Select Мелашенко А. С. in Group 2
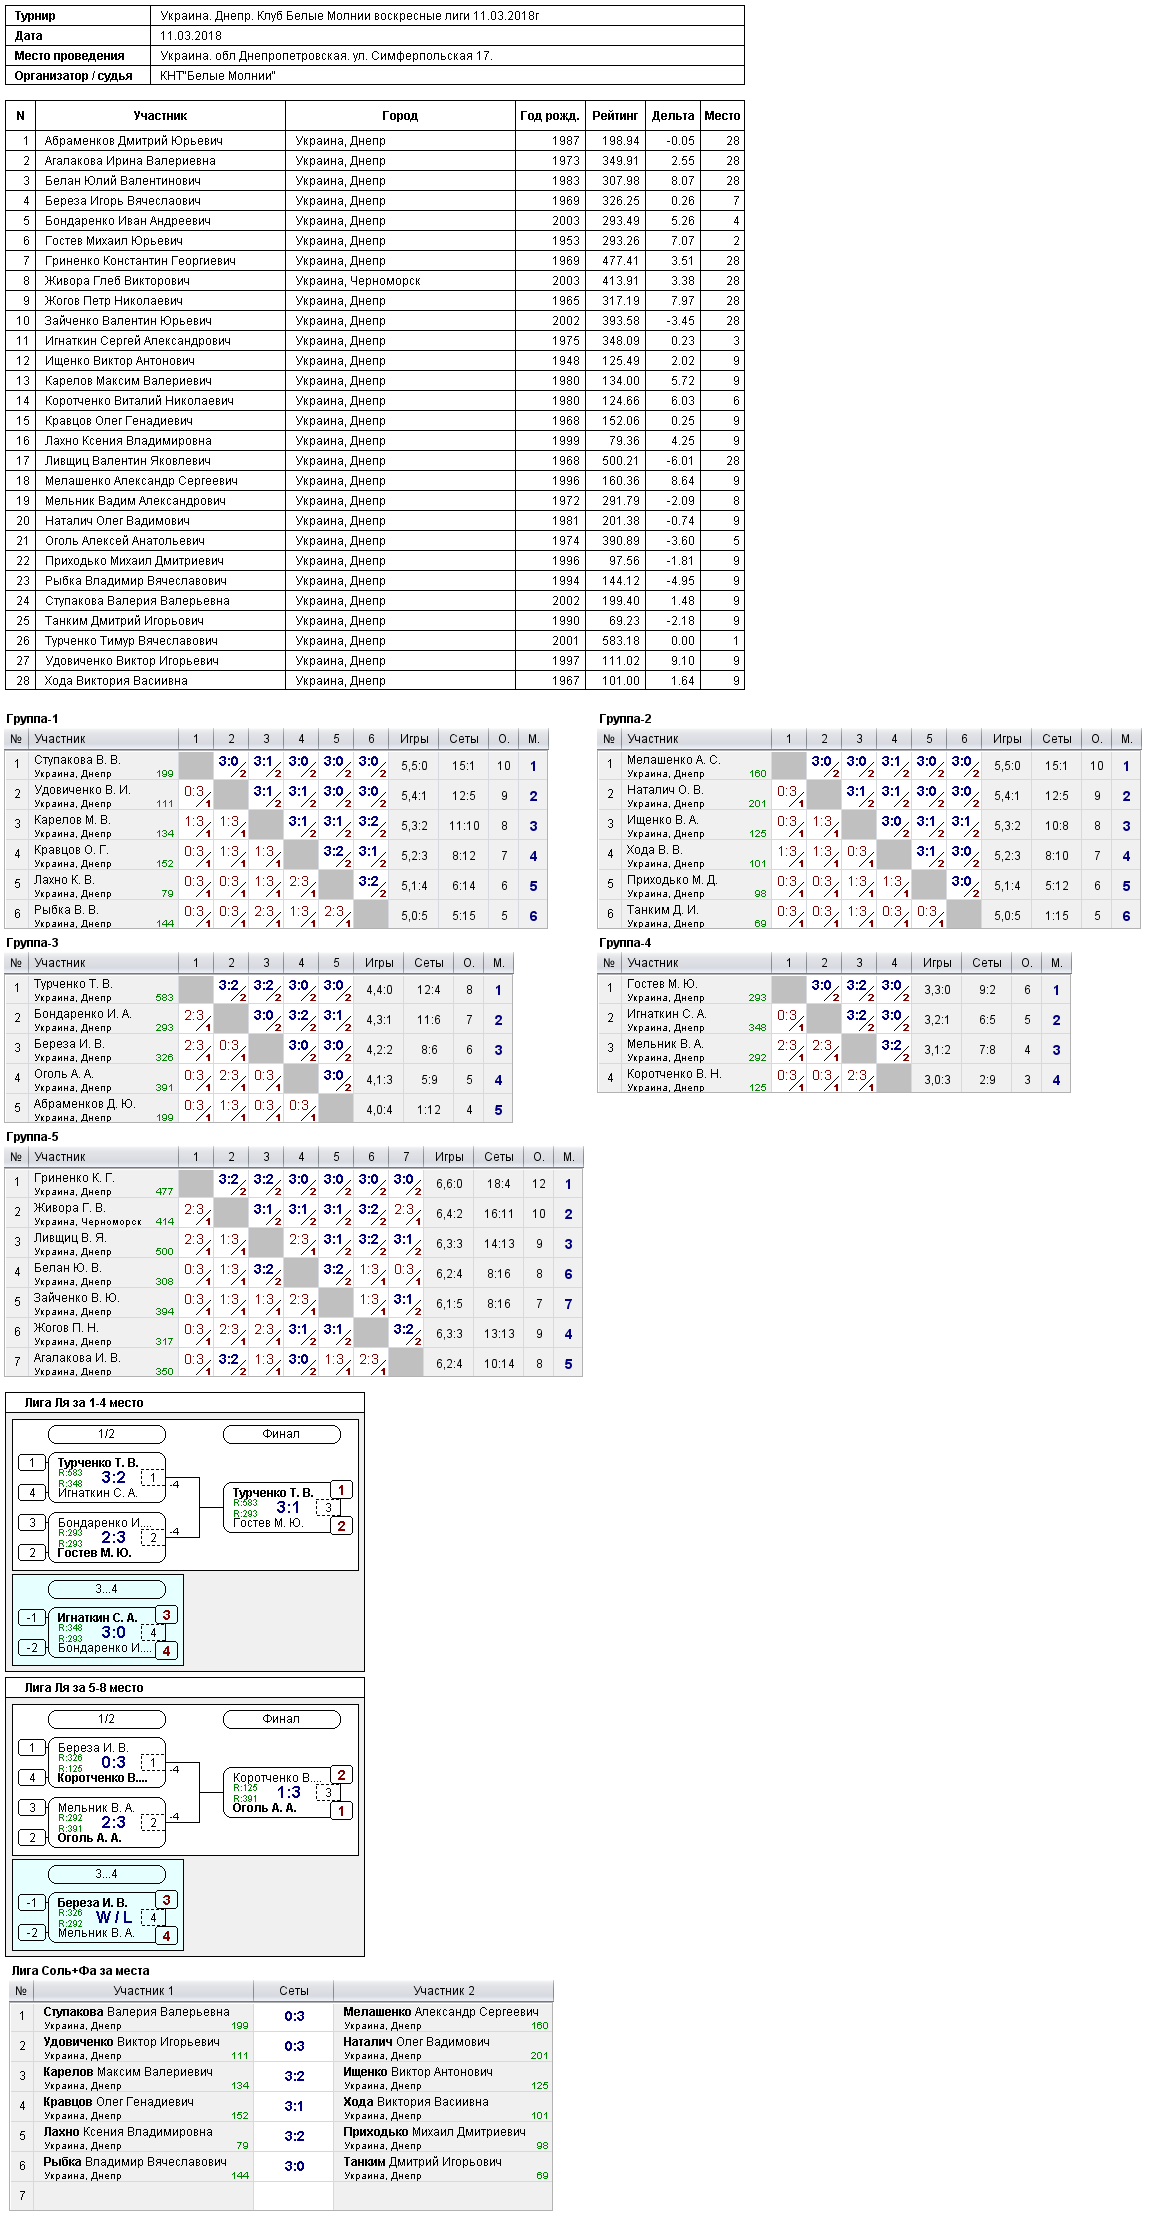The height and width of the screenshot is (2216, 1151). coord(673,760)
